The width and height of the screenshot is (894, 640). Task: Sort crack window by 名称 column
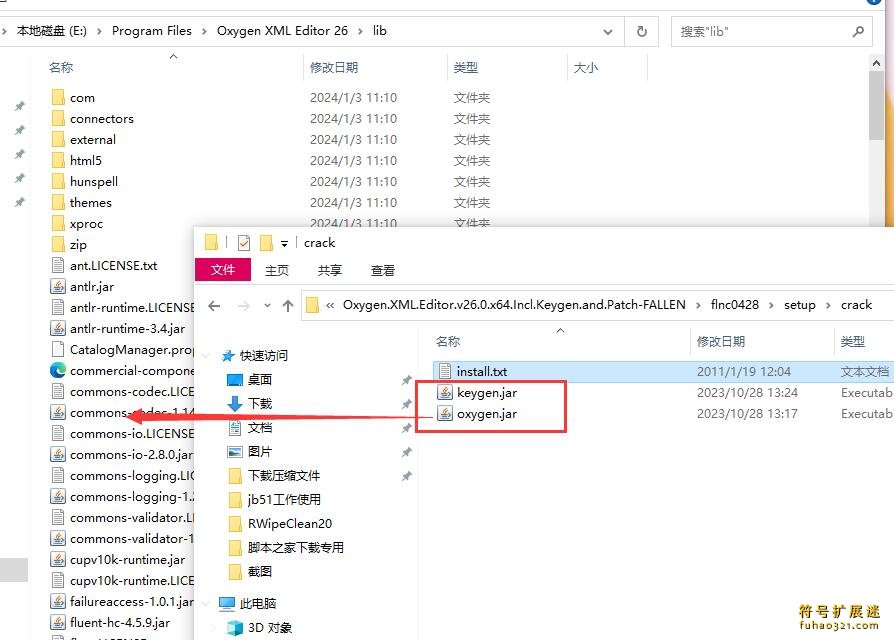click(448, 341)
